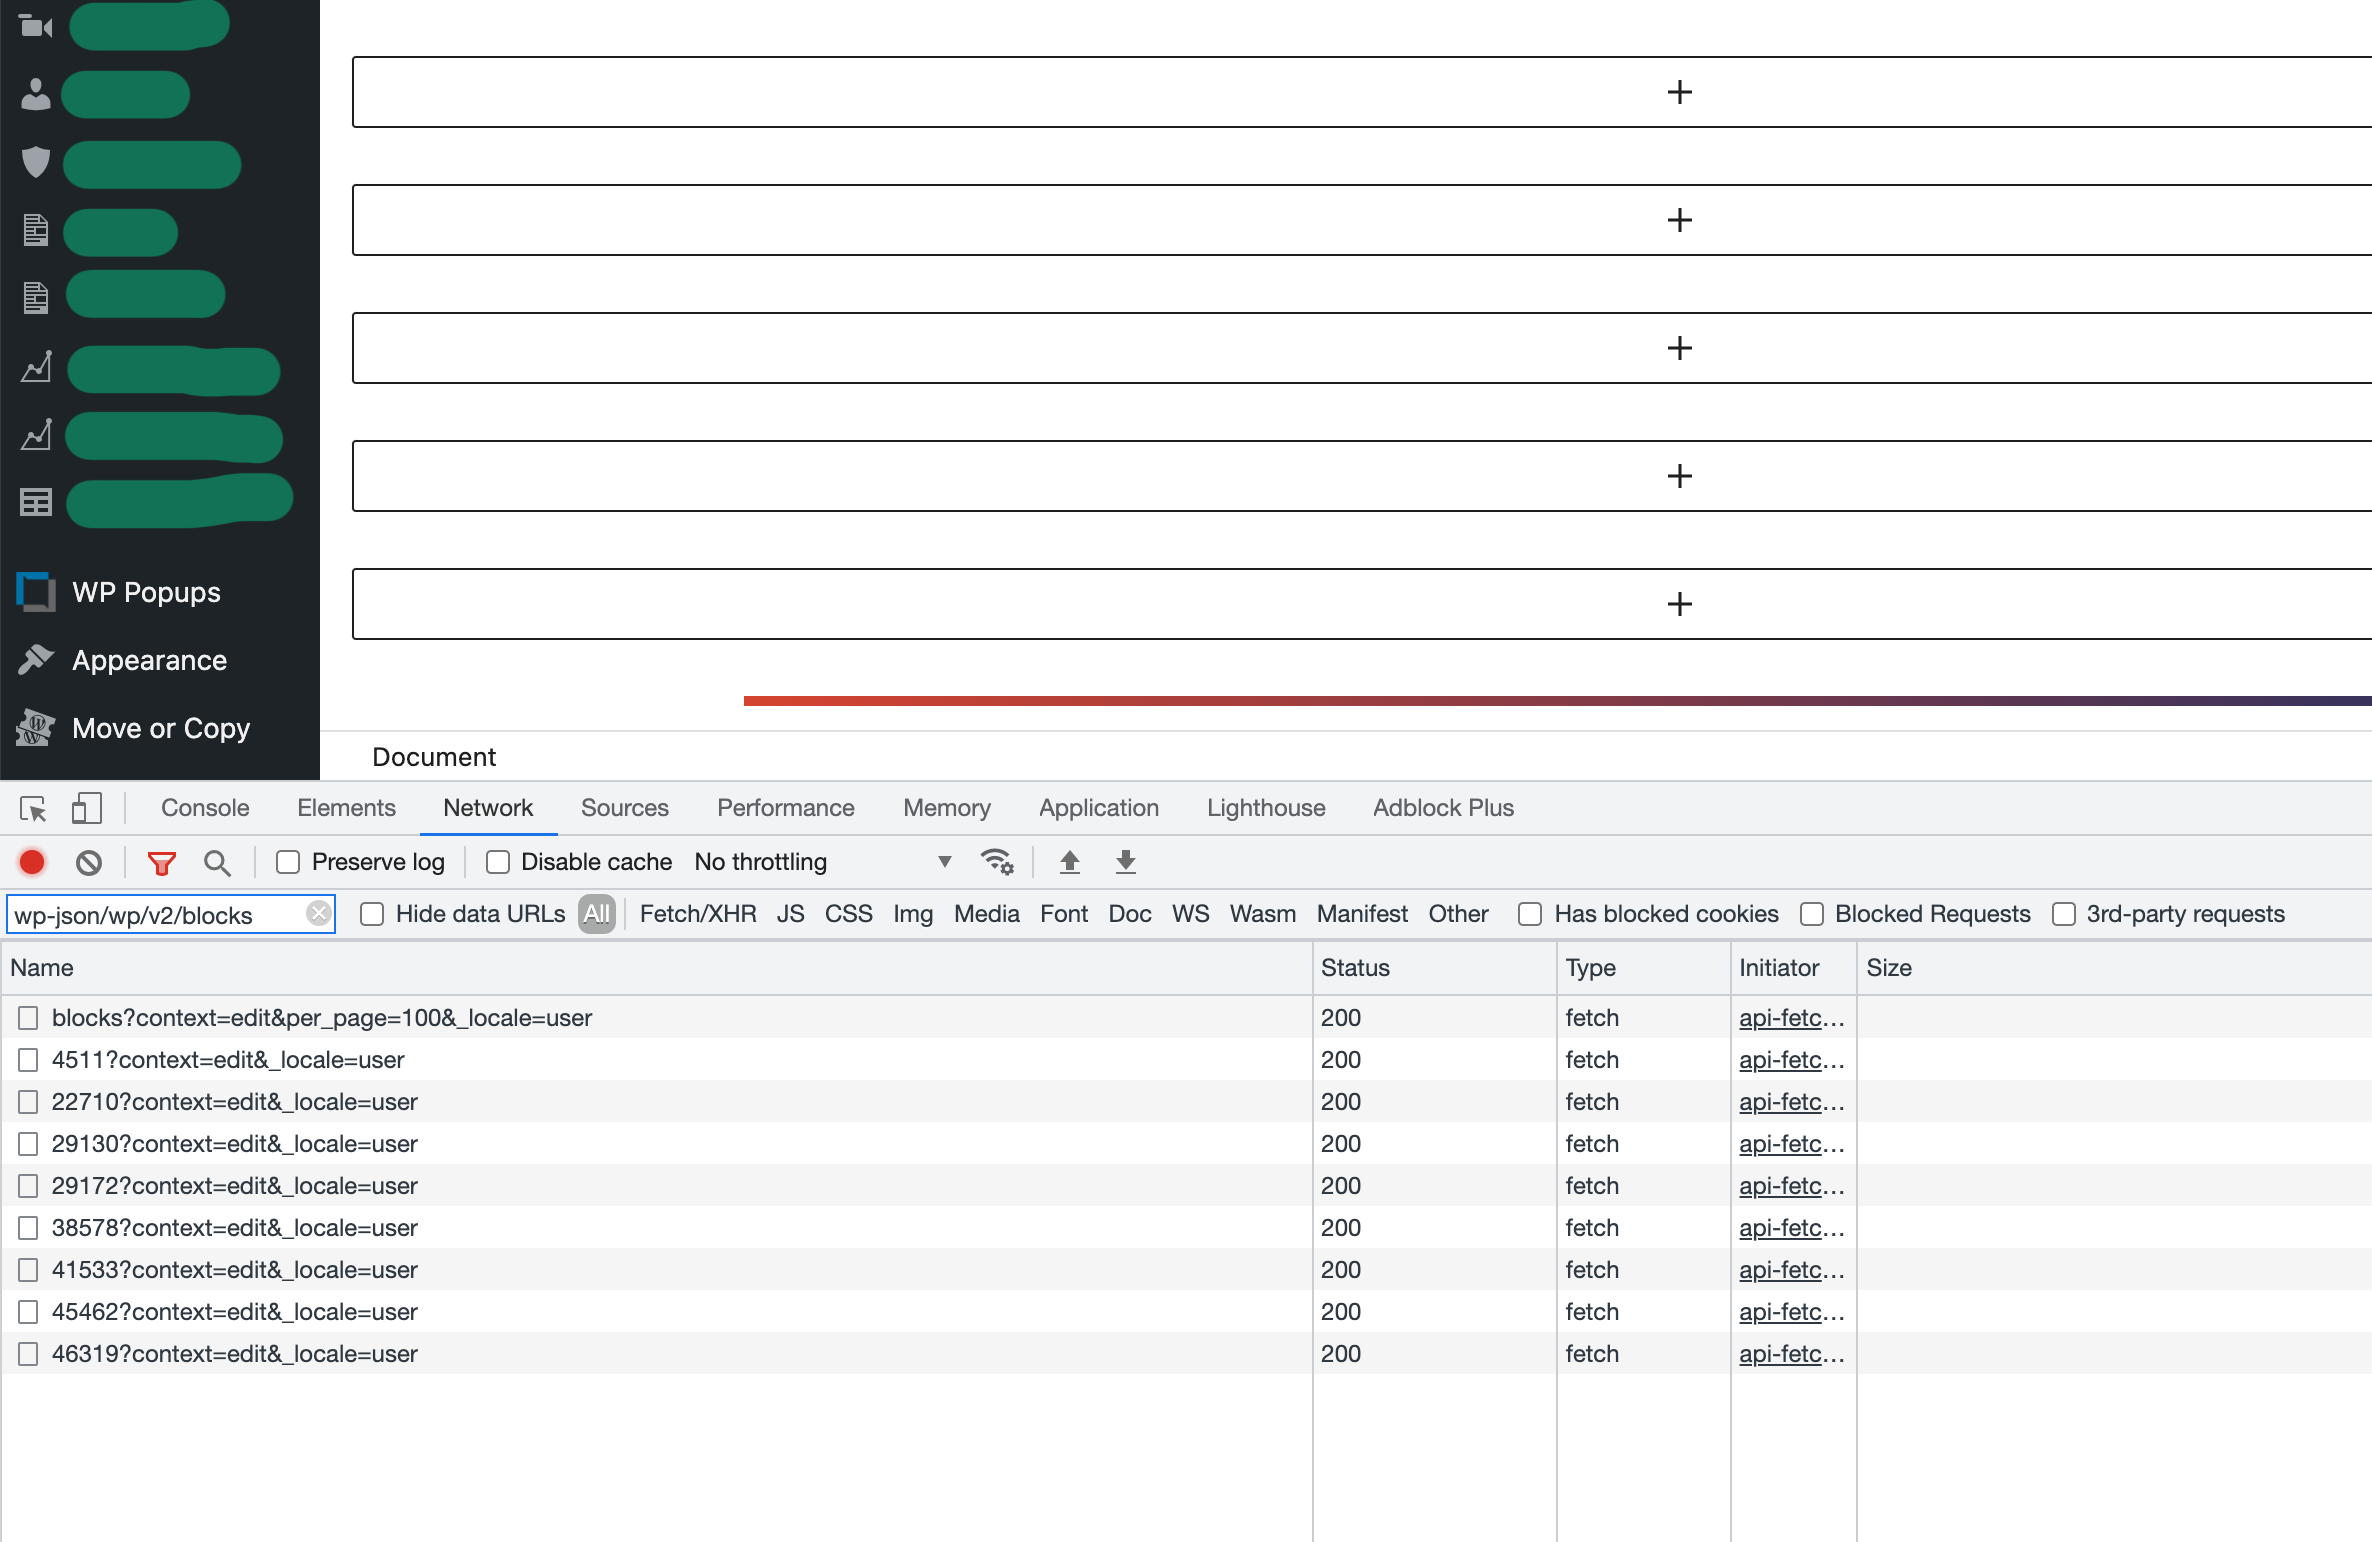This screenshot has height=1542, width=2372.
Task: Check the Hide data URLs option
Action: coord(372,913)
